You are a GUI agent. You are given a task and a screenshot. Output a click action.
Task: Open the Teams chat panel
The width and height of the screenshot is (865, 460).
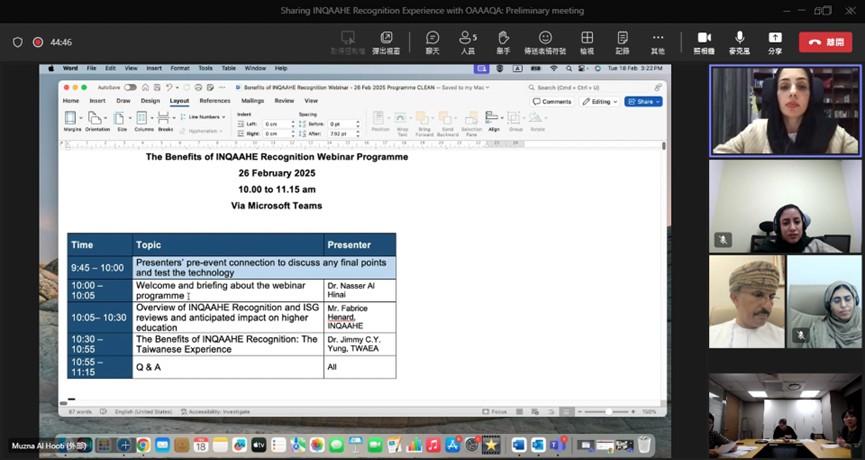[x=432, y=42]
